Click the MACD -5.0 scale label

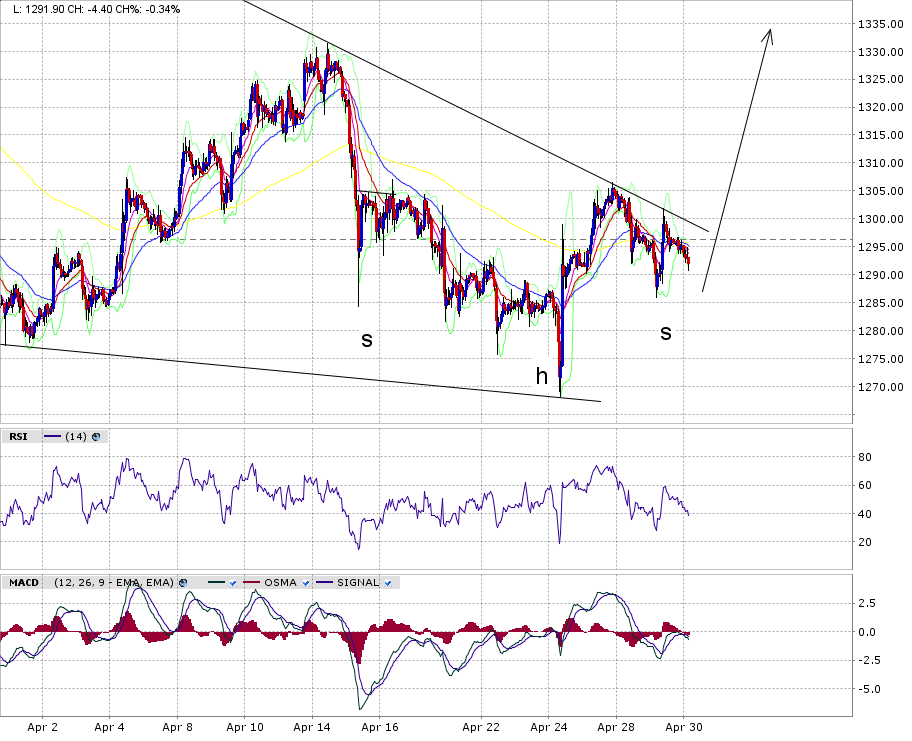pyautogui.click(x=868, y=689)
